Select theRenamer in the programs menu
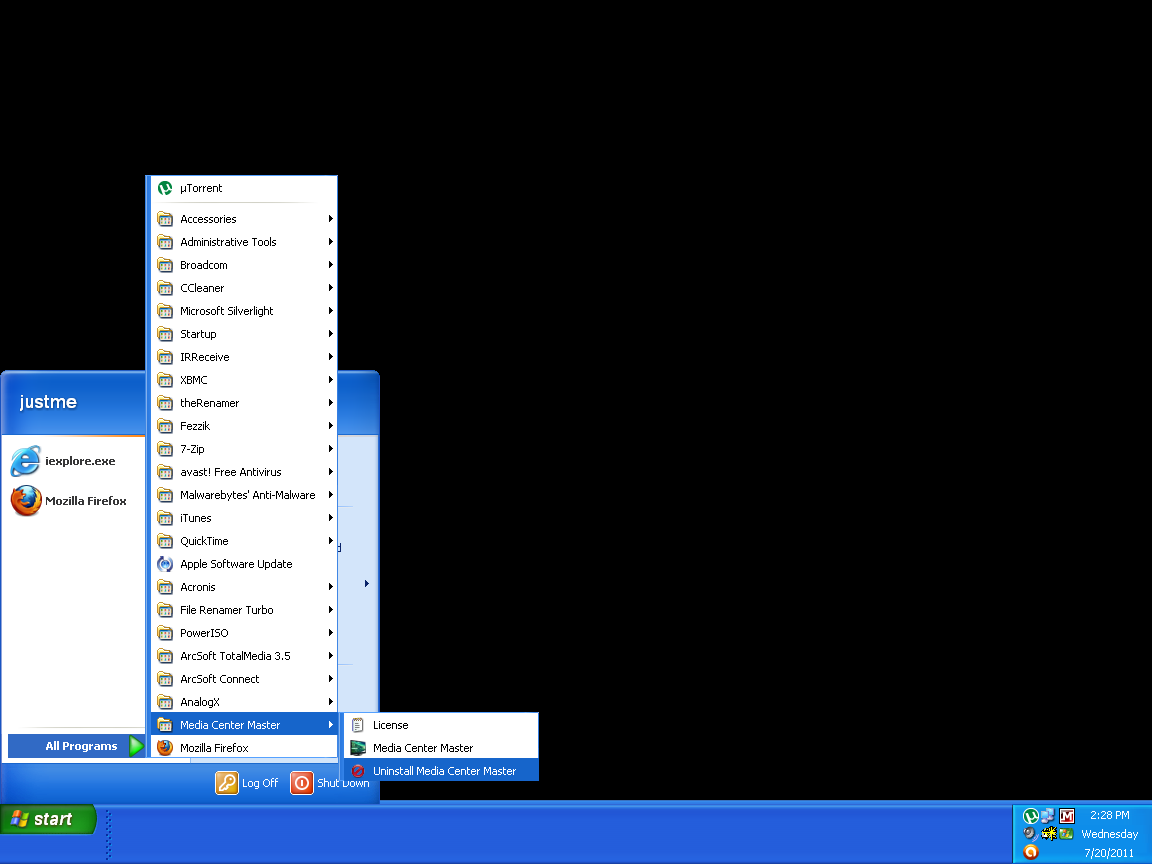 [x=244, y=403]
